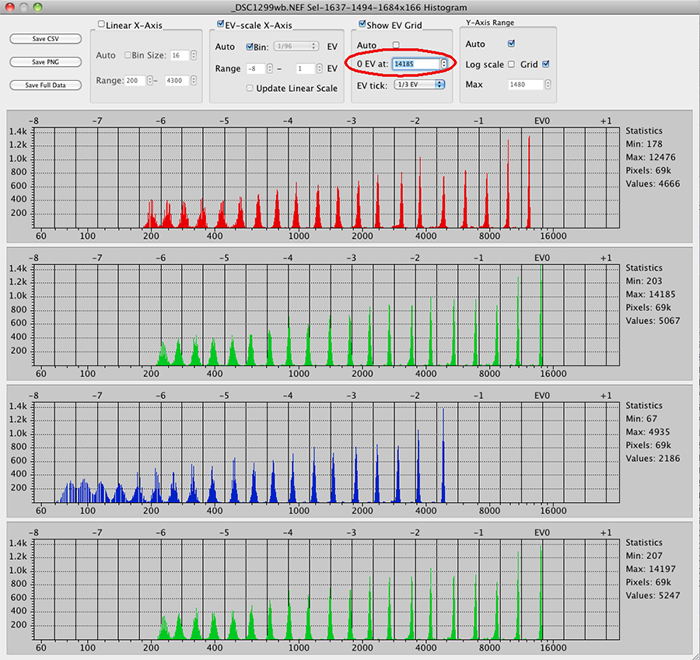The image size is (700, 660).
Task: Click the 'EV0' label above the red histogram
Action: click(542, 121)
